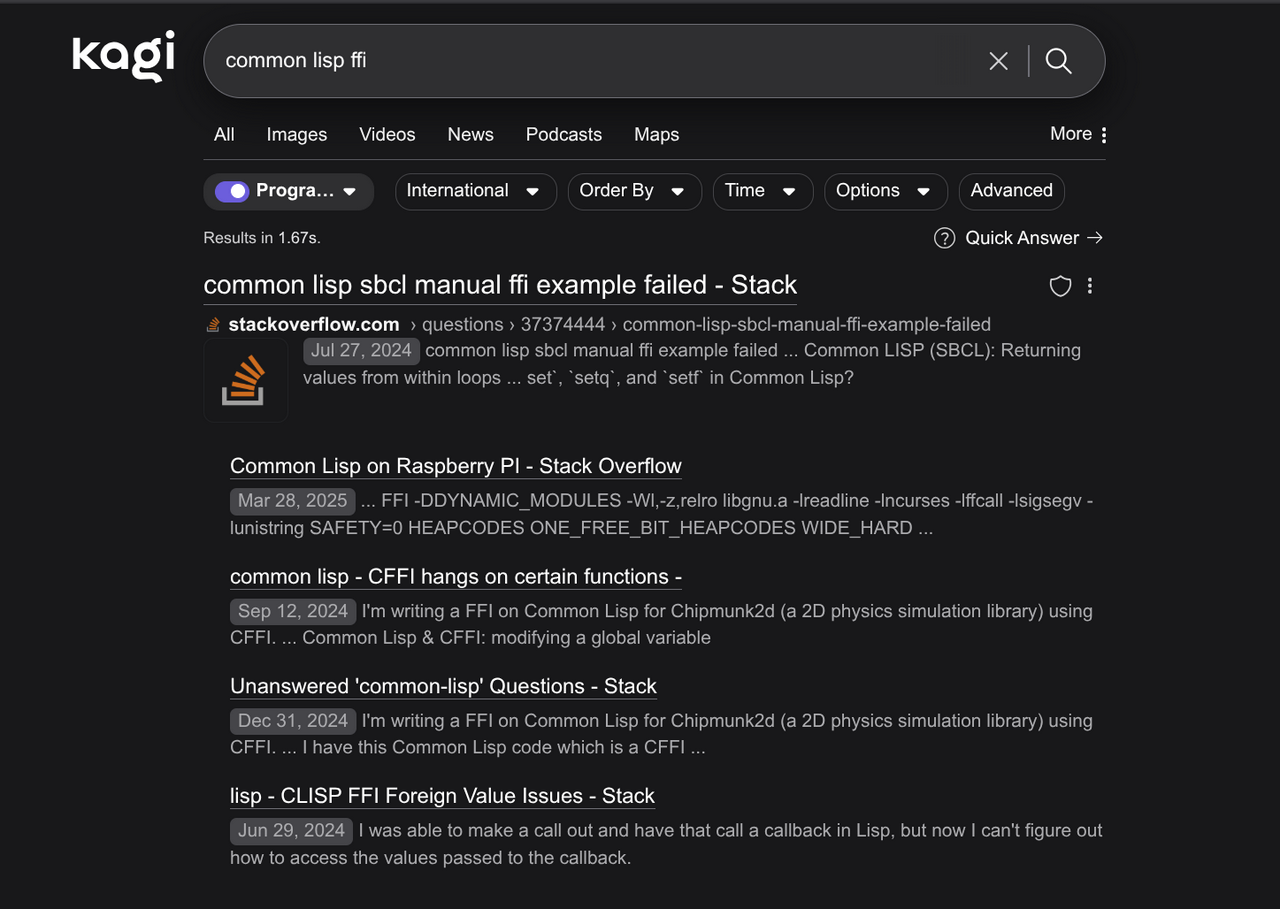1280x909 pixels.
Task: Click 'Results in 1.67s.' text
Action: (262, 238)
